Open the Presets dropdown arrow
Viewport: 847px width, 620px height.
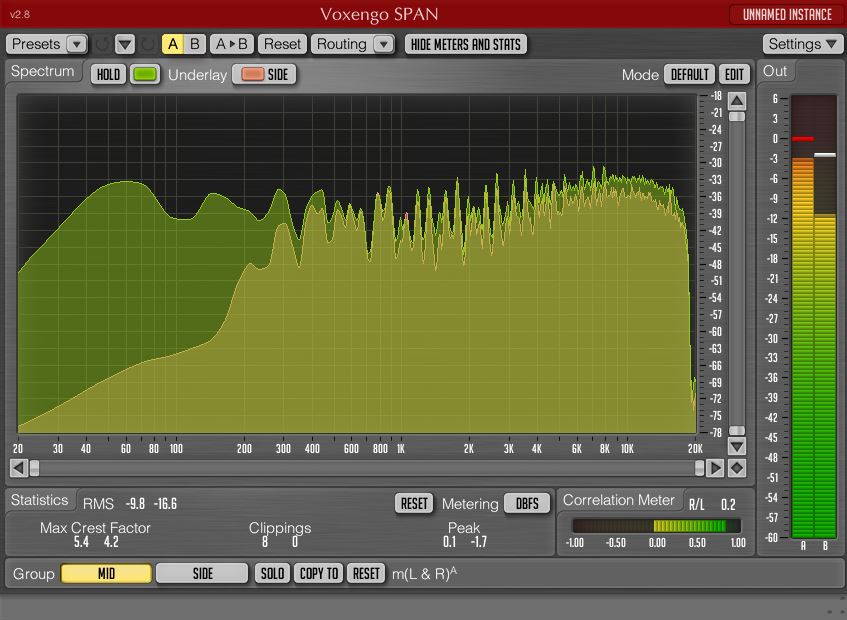tap(76, 44)
